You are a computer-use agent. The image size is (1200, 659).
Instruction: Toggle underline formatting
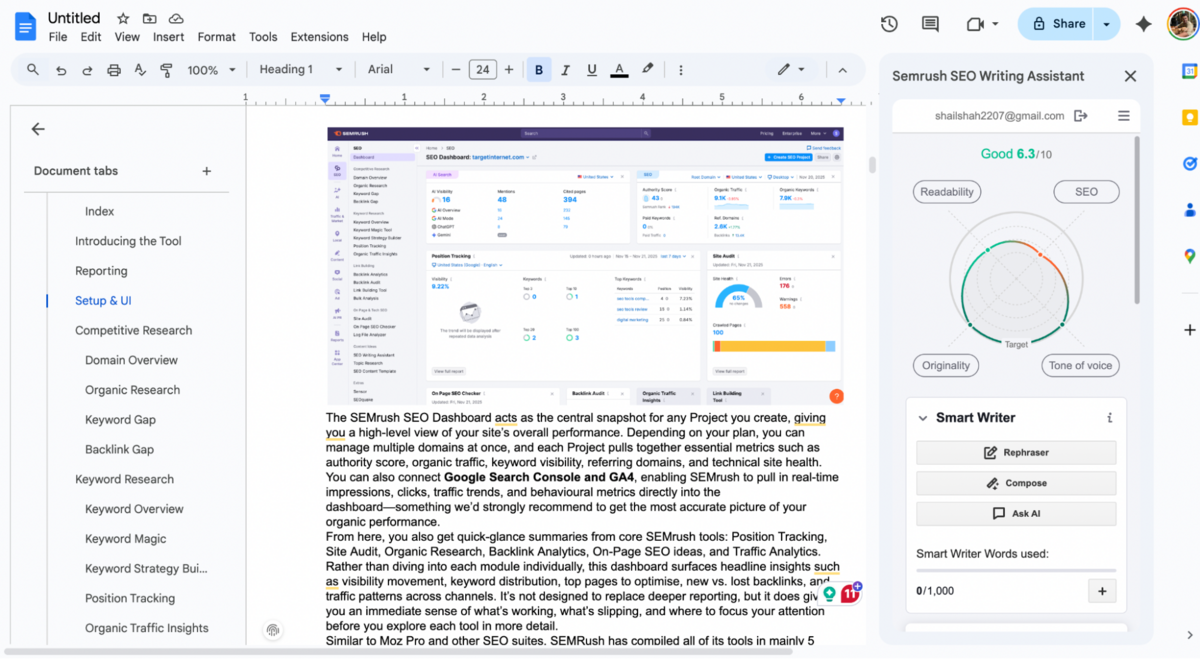[x=592, y=70]
